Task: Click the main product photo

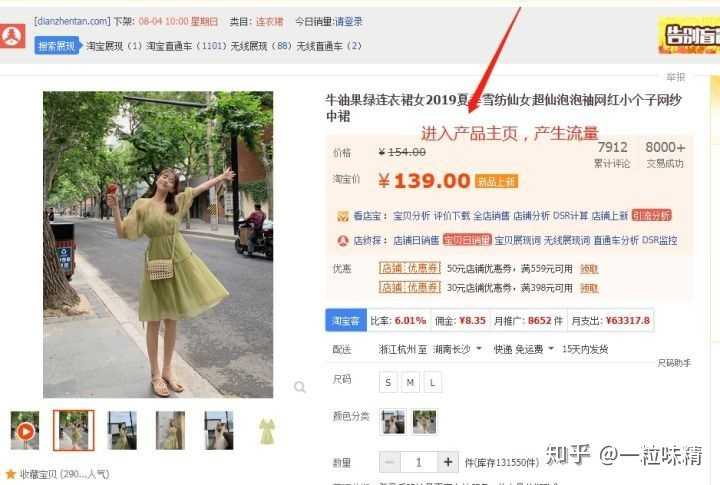Action: tap(158, 244)
